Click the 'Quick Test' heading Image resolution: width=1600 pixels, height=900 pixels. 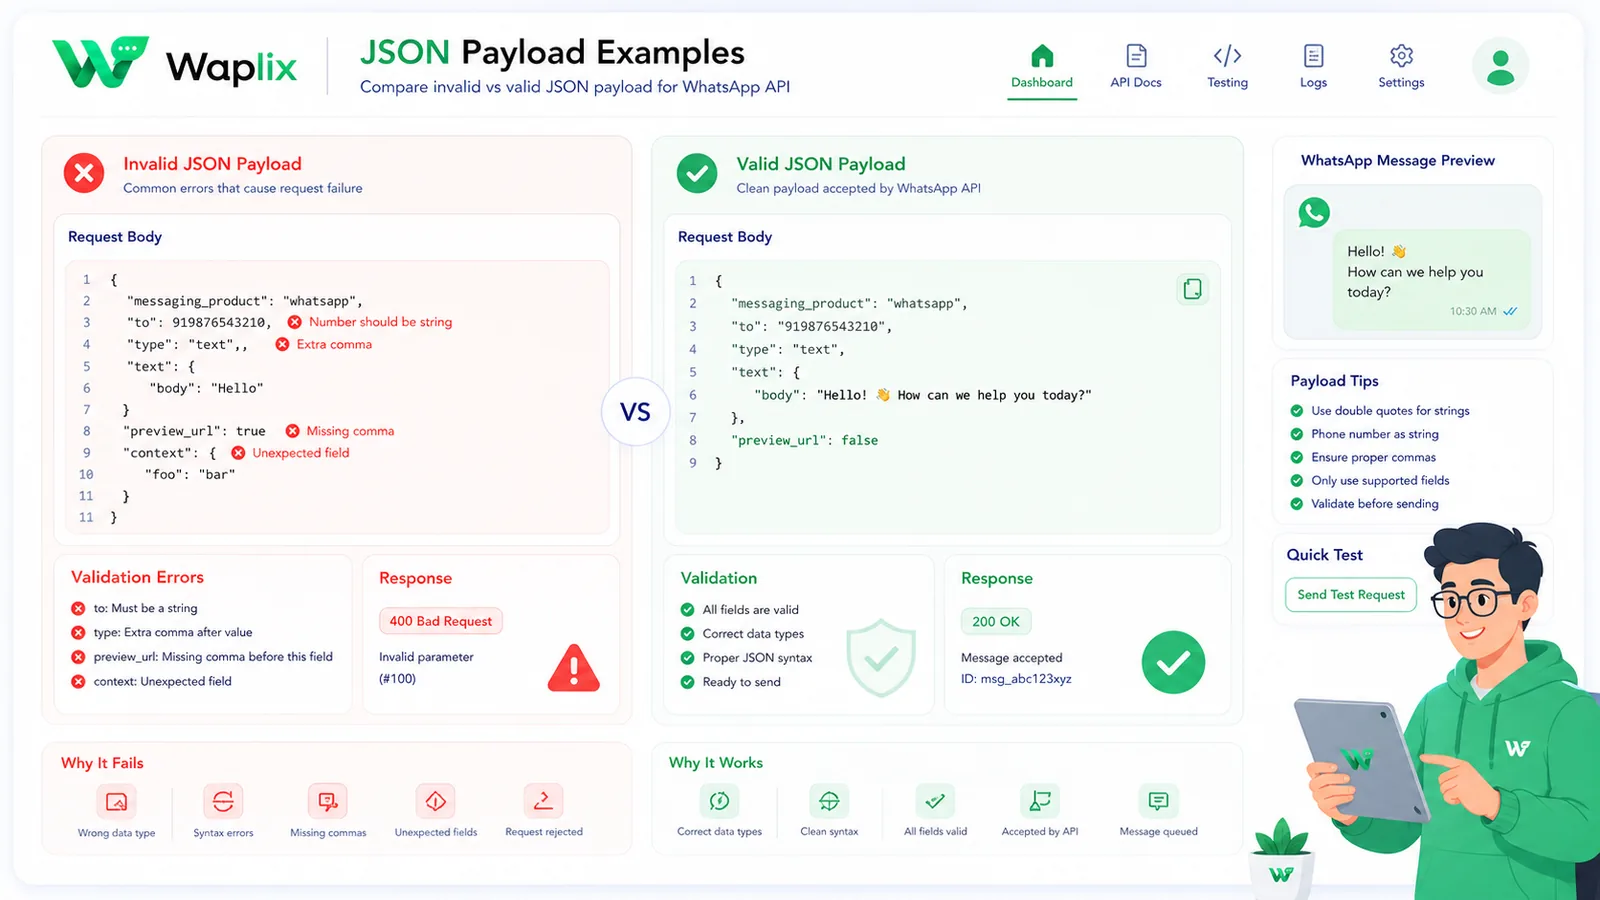coord(1324,555)
